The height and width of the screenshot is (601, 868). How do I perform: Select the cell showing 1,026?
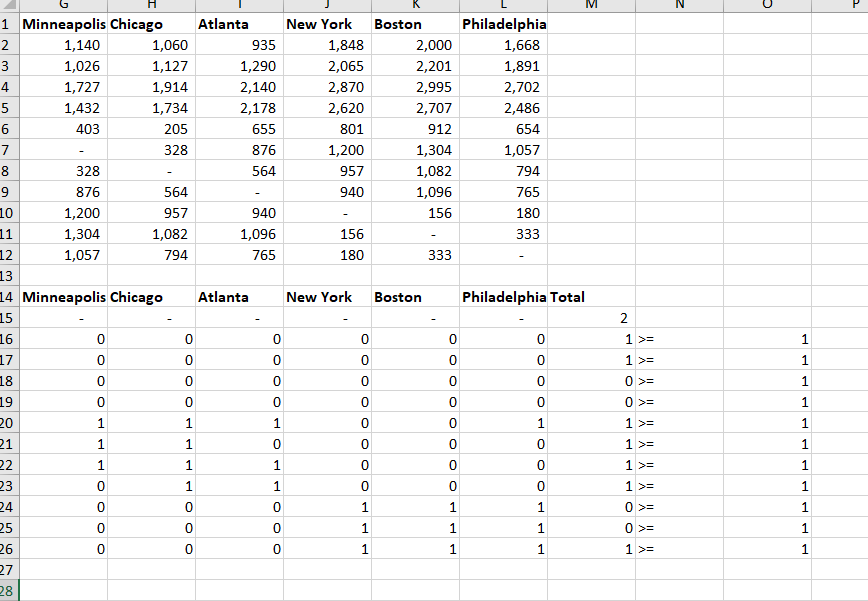pos(63,66)
